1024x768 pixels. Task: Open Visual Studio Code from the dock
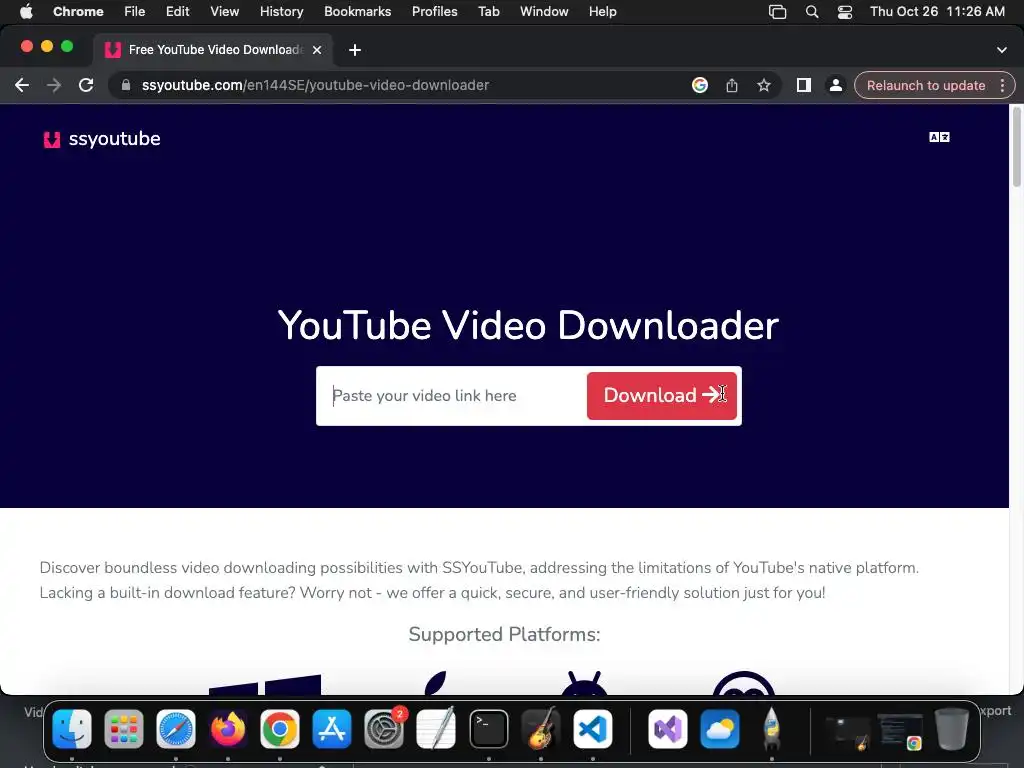click(593, 729)
